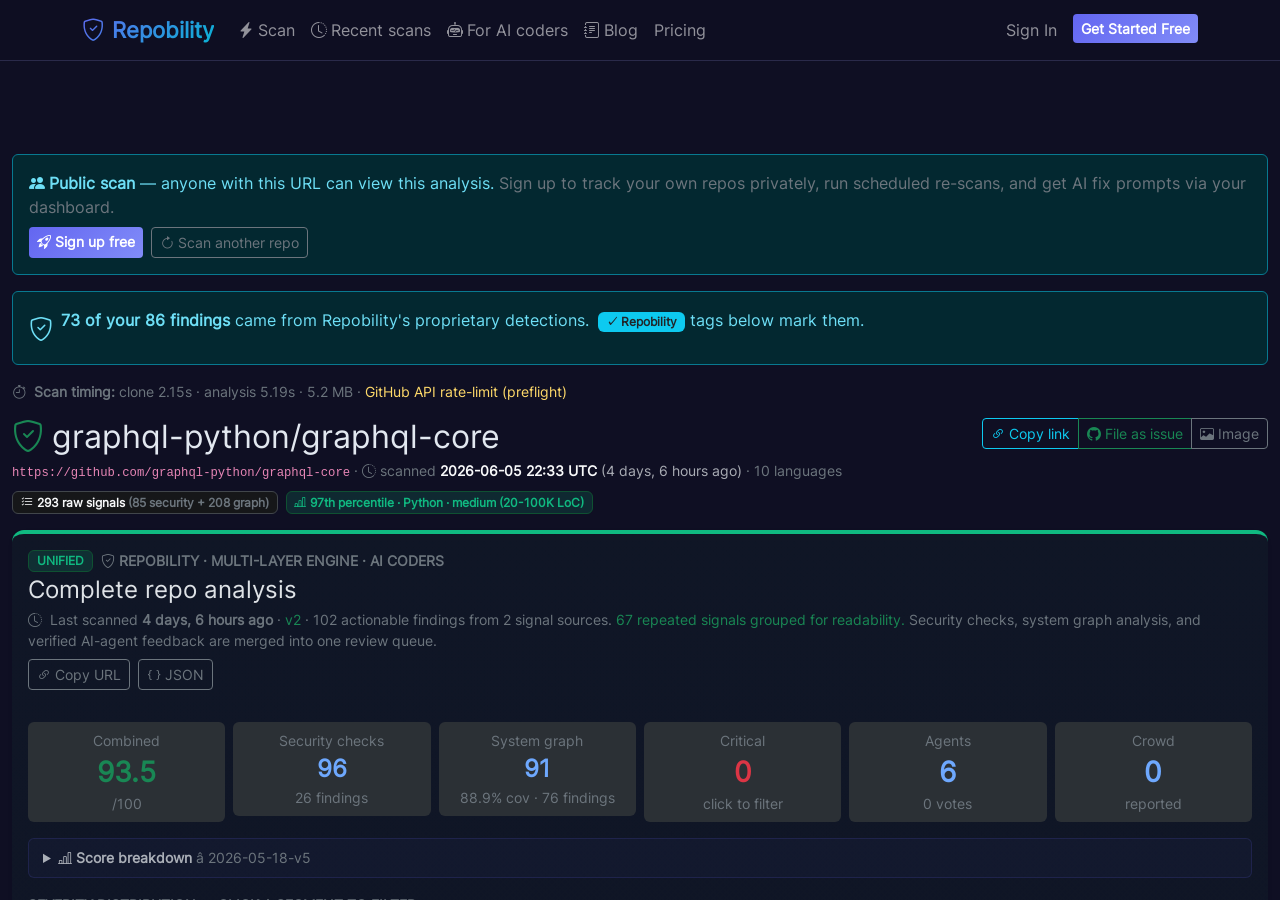Open the Scan page from navbar
This screenshot has width=1280, height=900.
267,30
